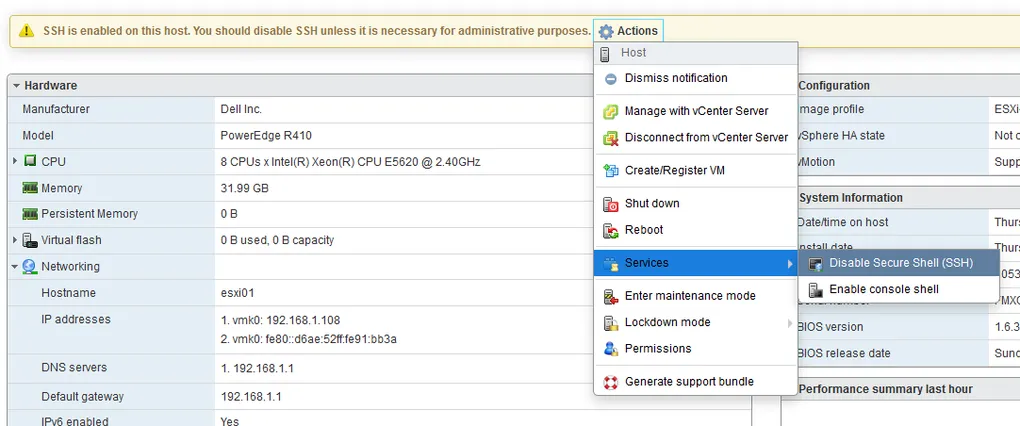Click the BIOS release date label
Viewport: 1020px width, 426px height.
click(844, 353)
